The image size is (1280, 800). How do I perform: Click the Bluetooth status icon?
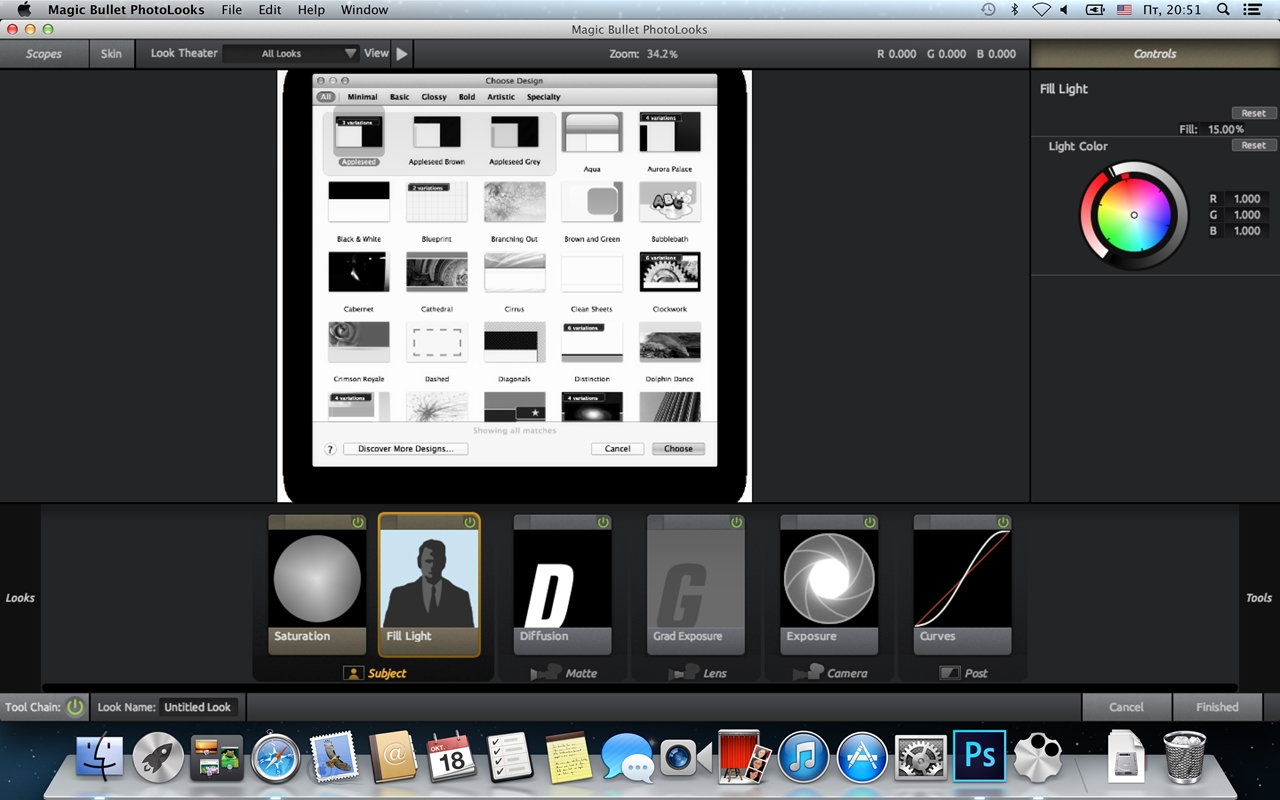pyautogui.click(x=1014, y=10)
